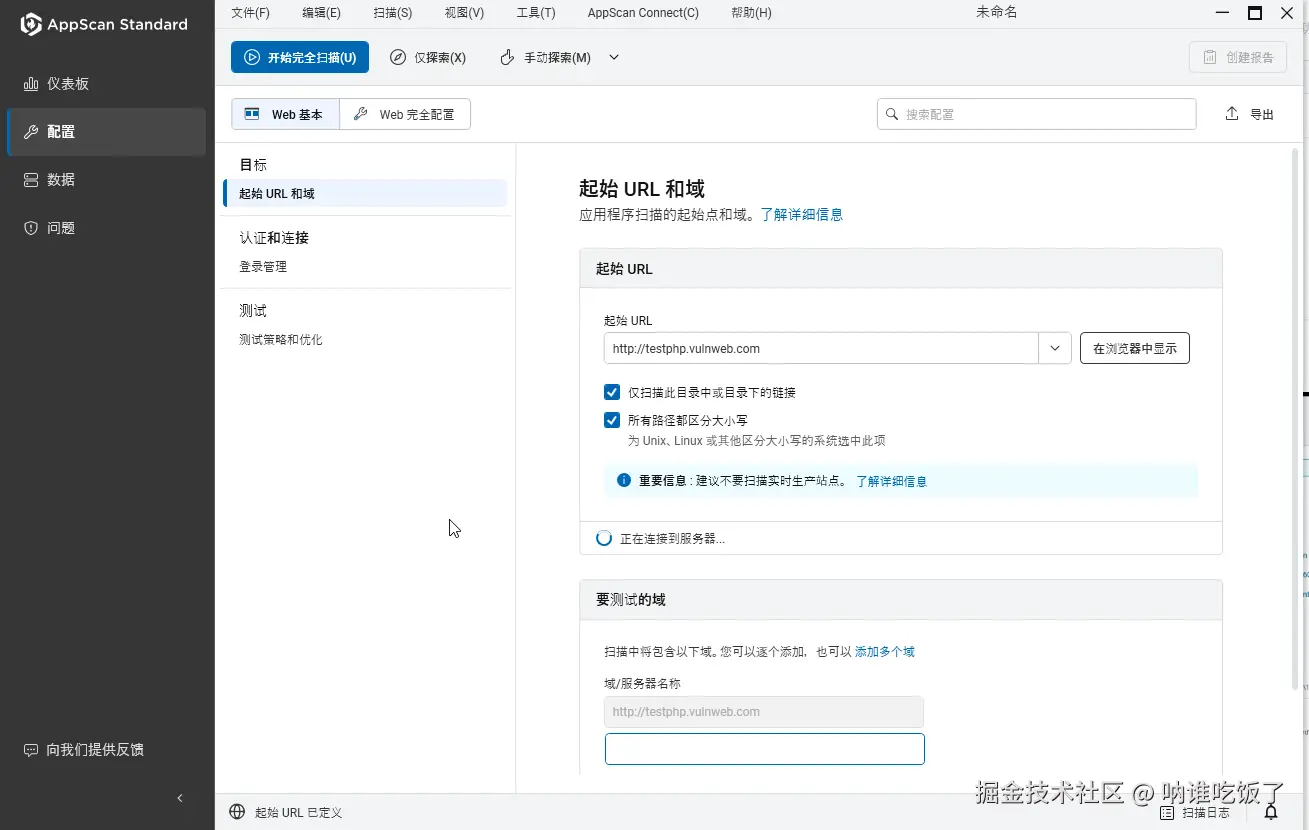Open the 帮助(H) menu

click(x=751, y=13)
